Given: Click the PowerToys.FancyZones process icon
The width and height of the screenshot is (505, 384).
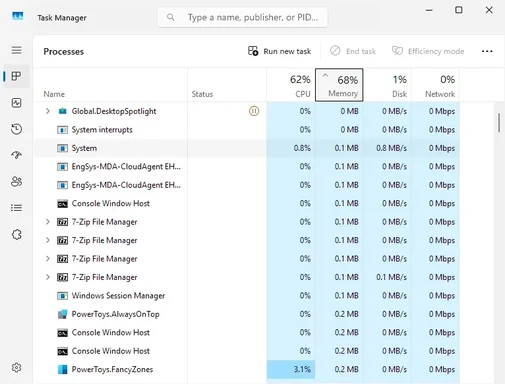Looking at the screenshot, I should pos(62,369).
